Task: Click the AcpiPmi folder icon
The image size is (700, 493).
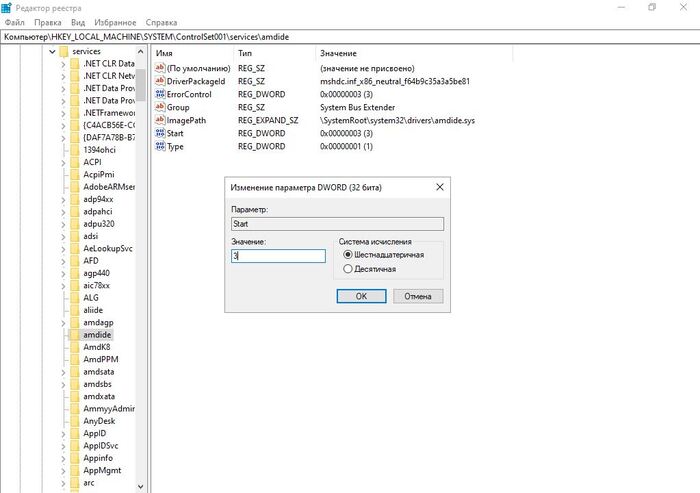Action: (75, 174)
